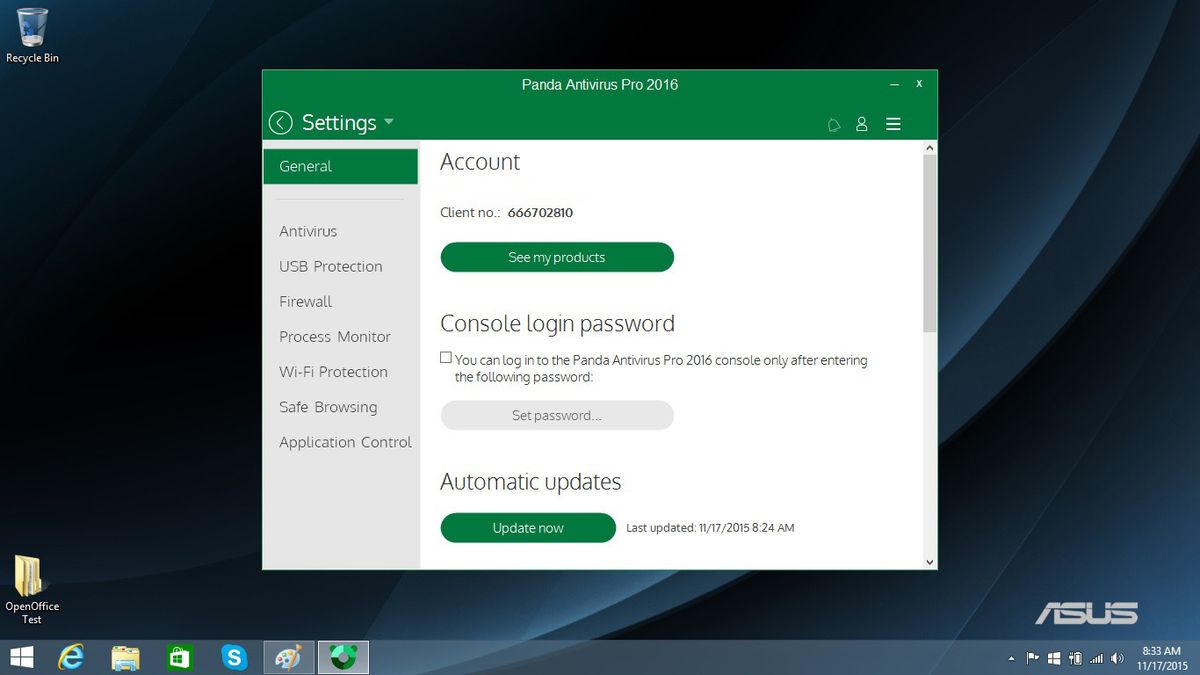Click See my products button
Viewport: 1200px width, 675px height.
tap(557, 257)
